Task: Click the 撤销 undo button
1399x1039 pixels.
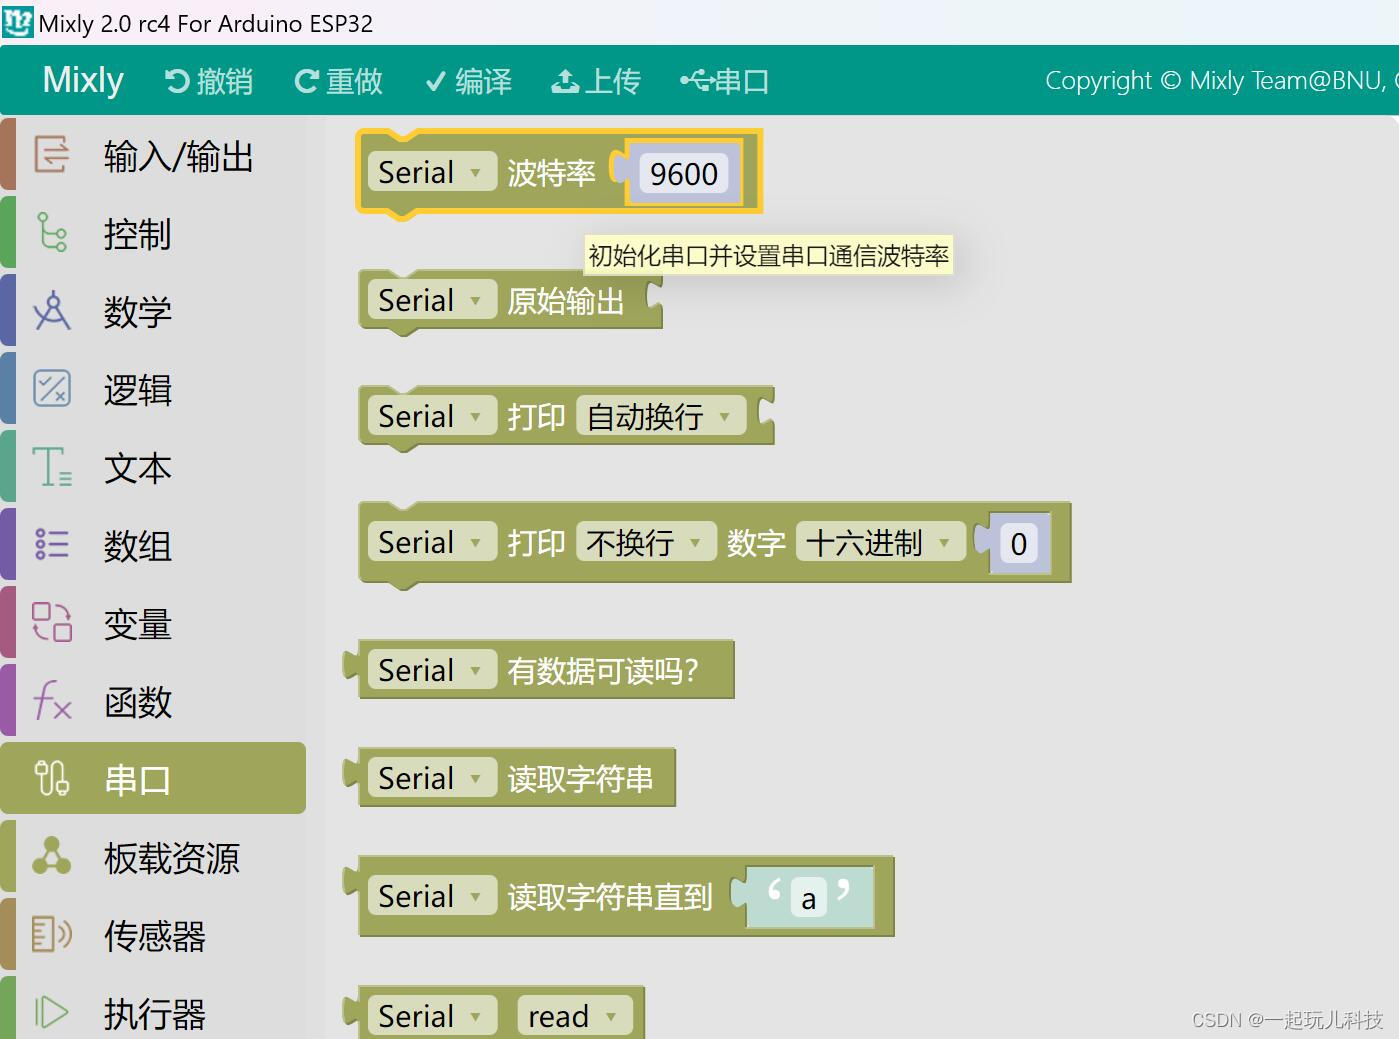Action: click(x=209, y=81)
